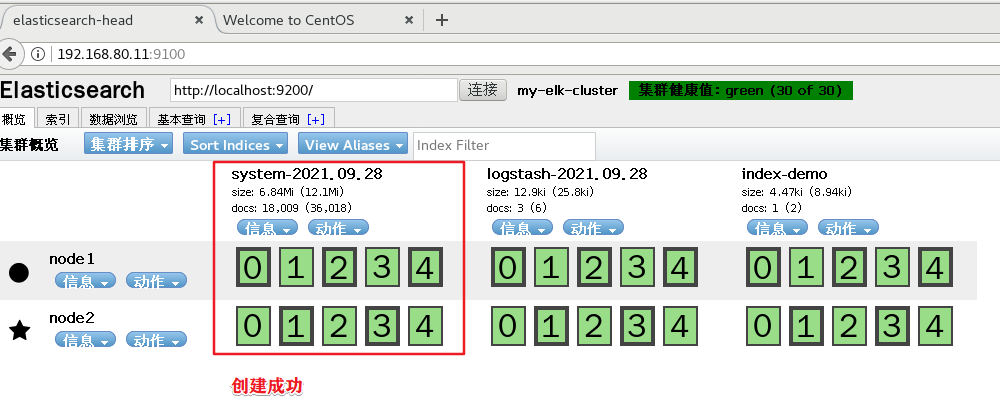Click the browser address bar URL
Viewport: 1000px width, 414px height.
[121, 54]
